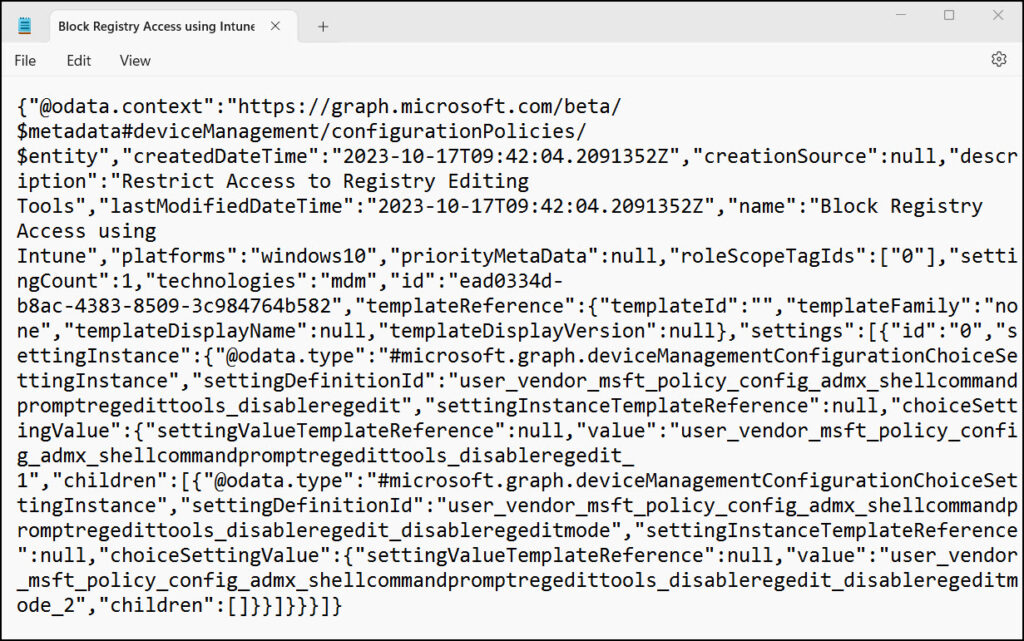Open the Edit menu
Screen dimensions: 1024x641
point(78,61)
